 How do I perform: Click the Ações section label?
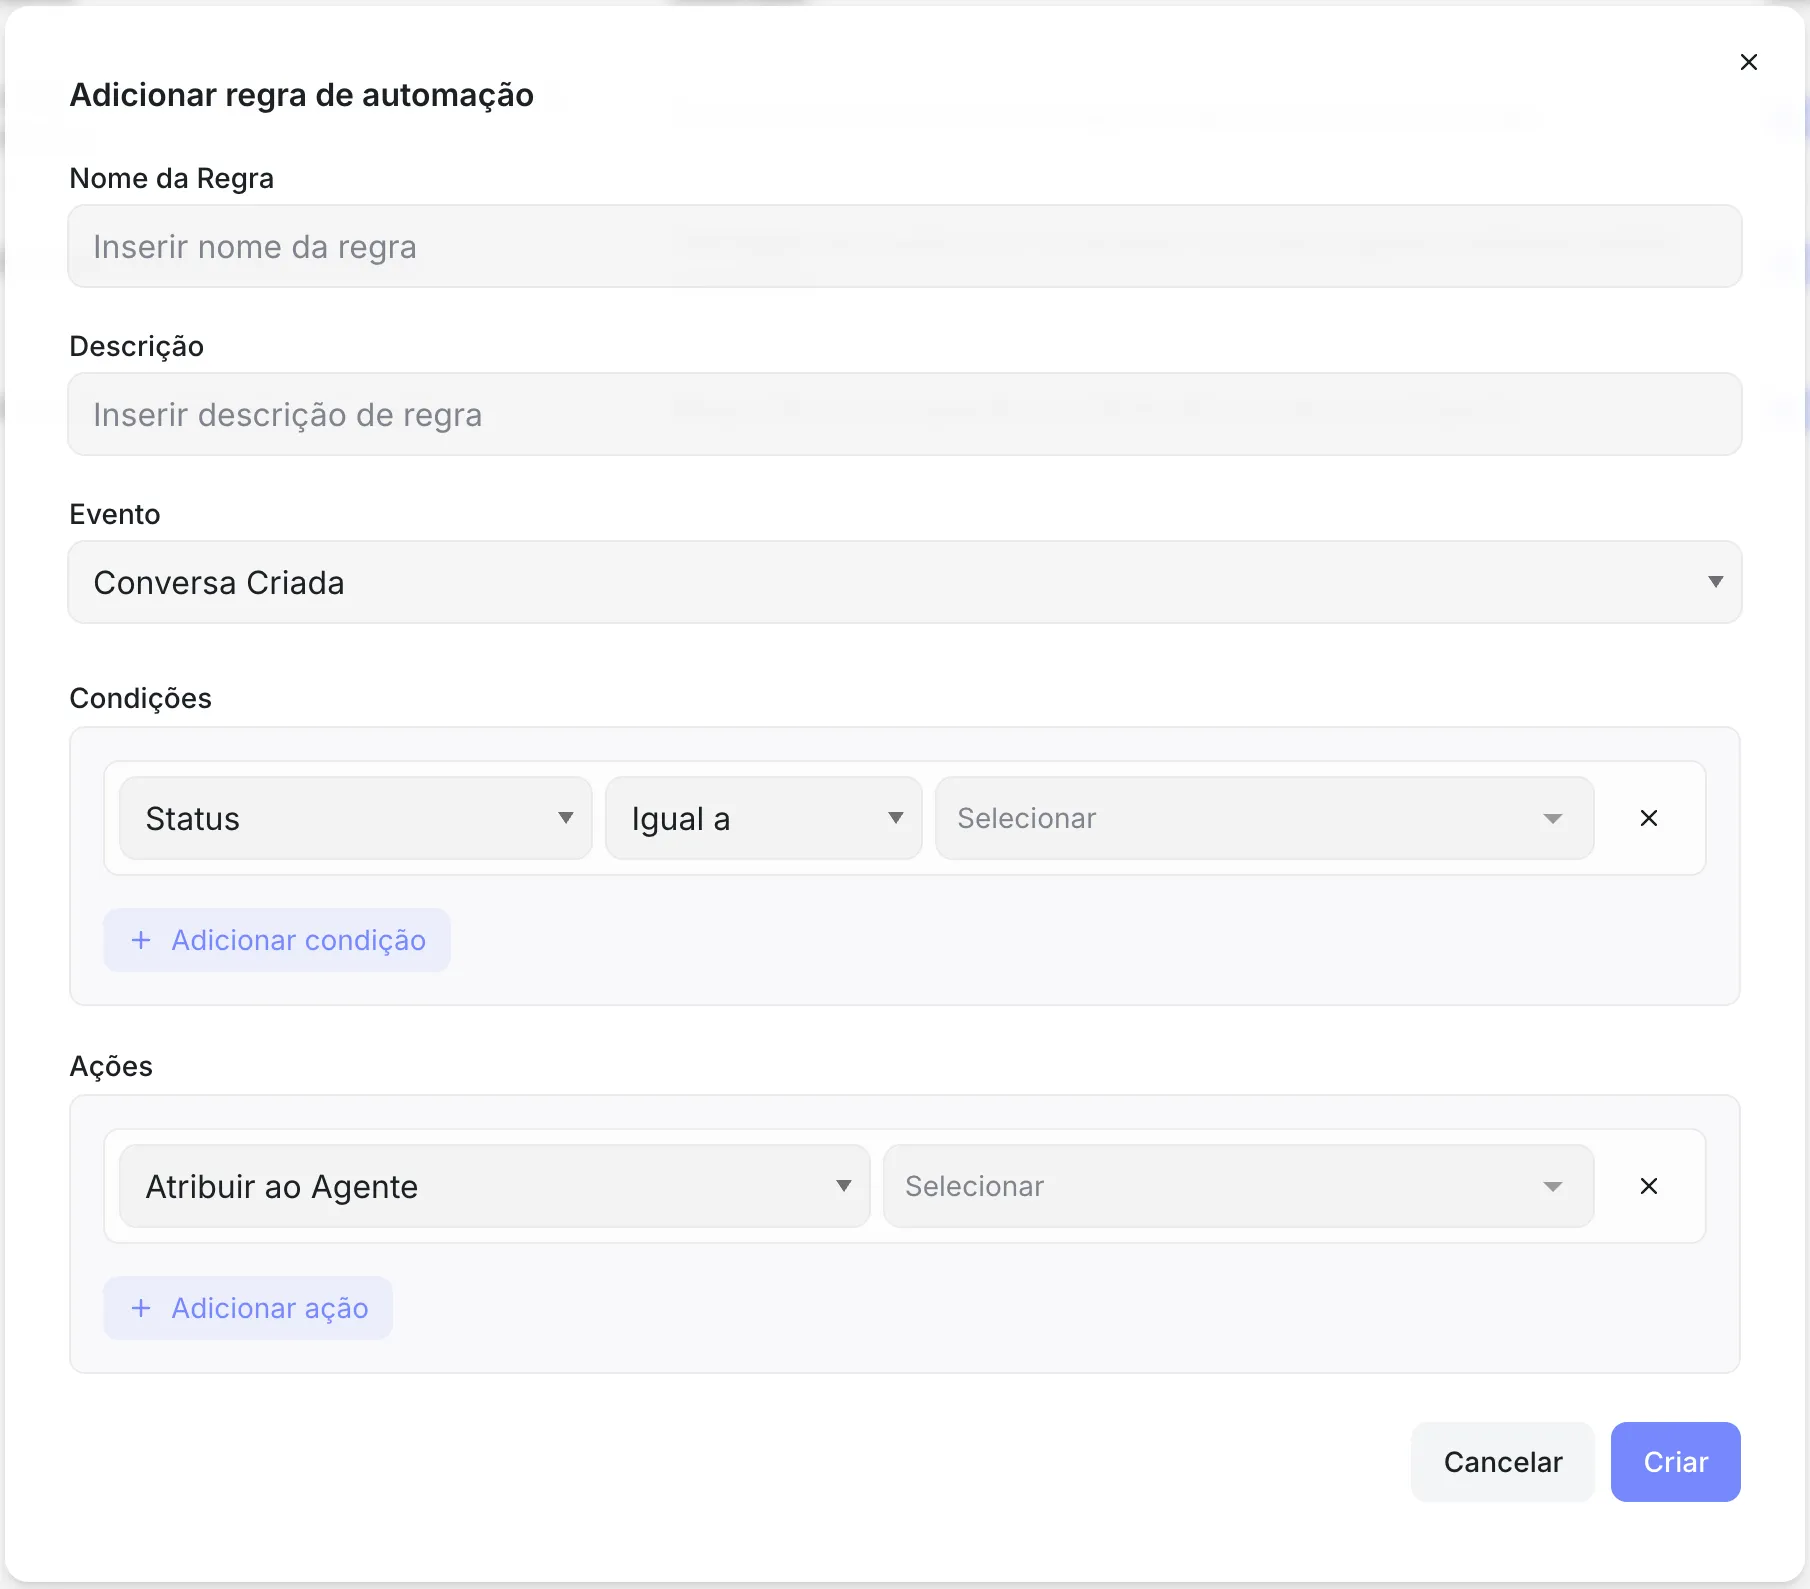pyautogui.click(x=111, y=1066)
